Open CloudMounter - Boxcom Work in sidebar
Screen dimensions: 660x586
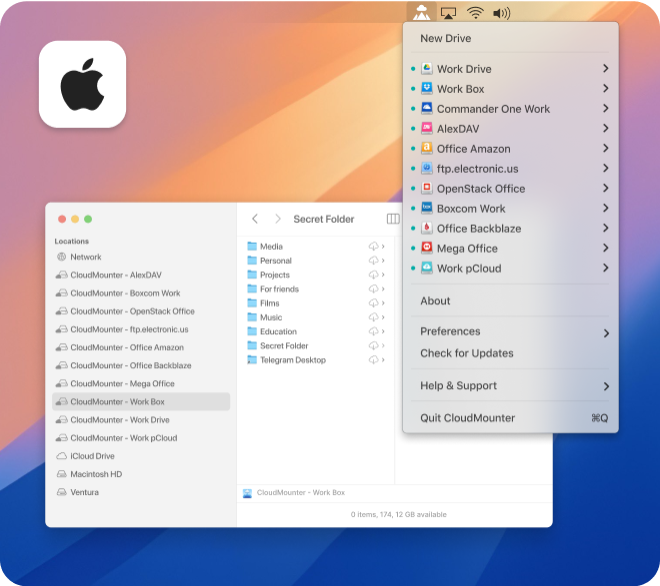pyautogui.click(x=141, y=293)
